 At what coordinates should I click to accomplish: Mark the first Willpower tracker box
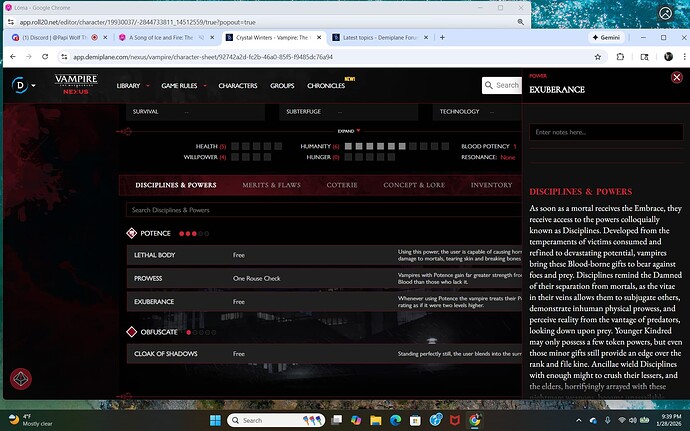coord(235,157)
